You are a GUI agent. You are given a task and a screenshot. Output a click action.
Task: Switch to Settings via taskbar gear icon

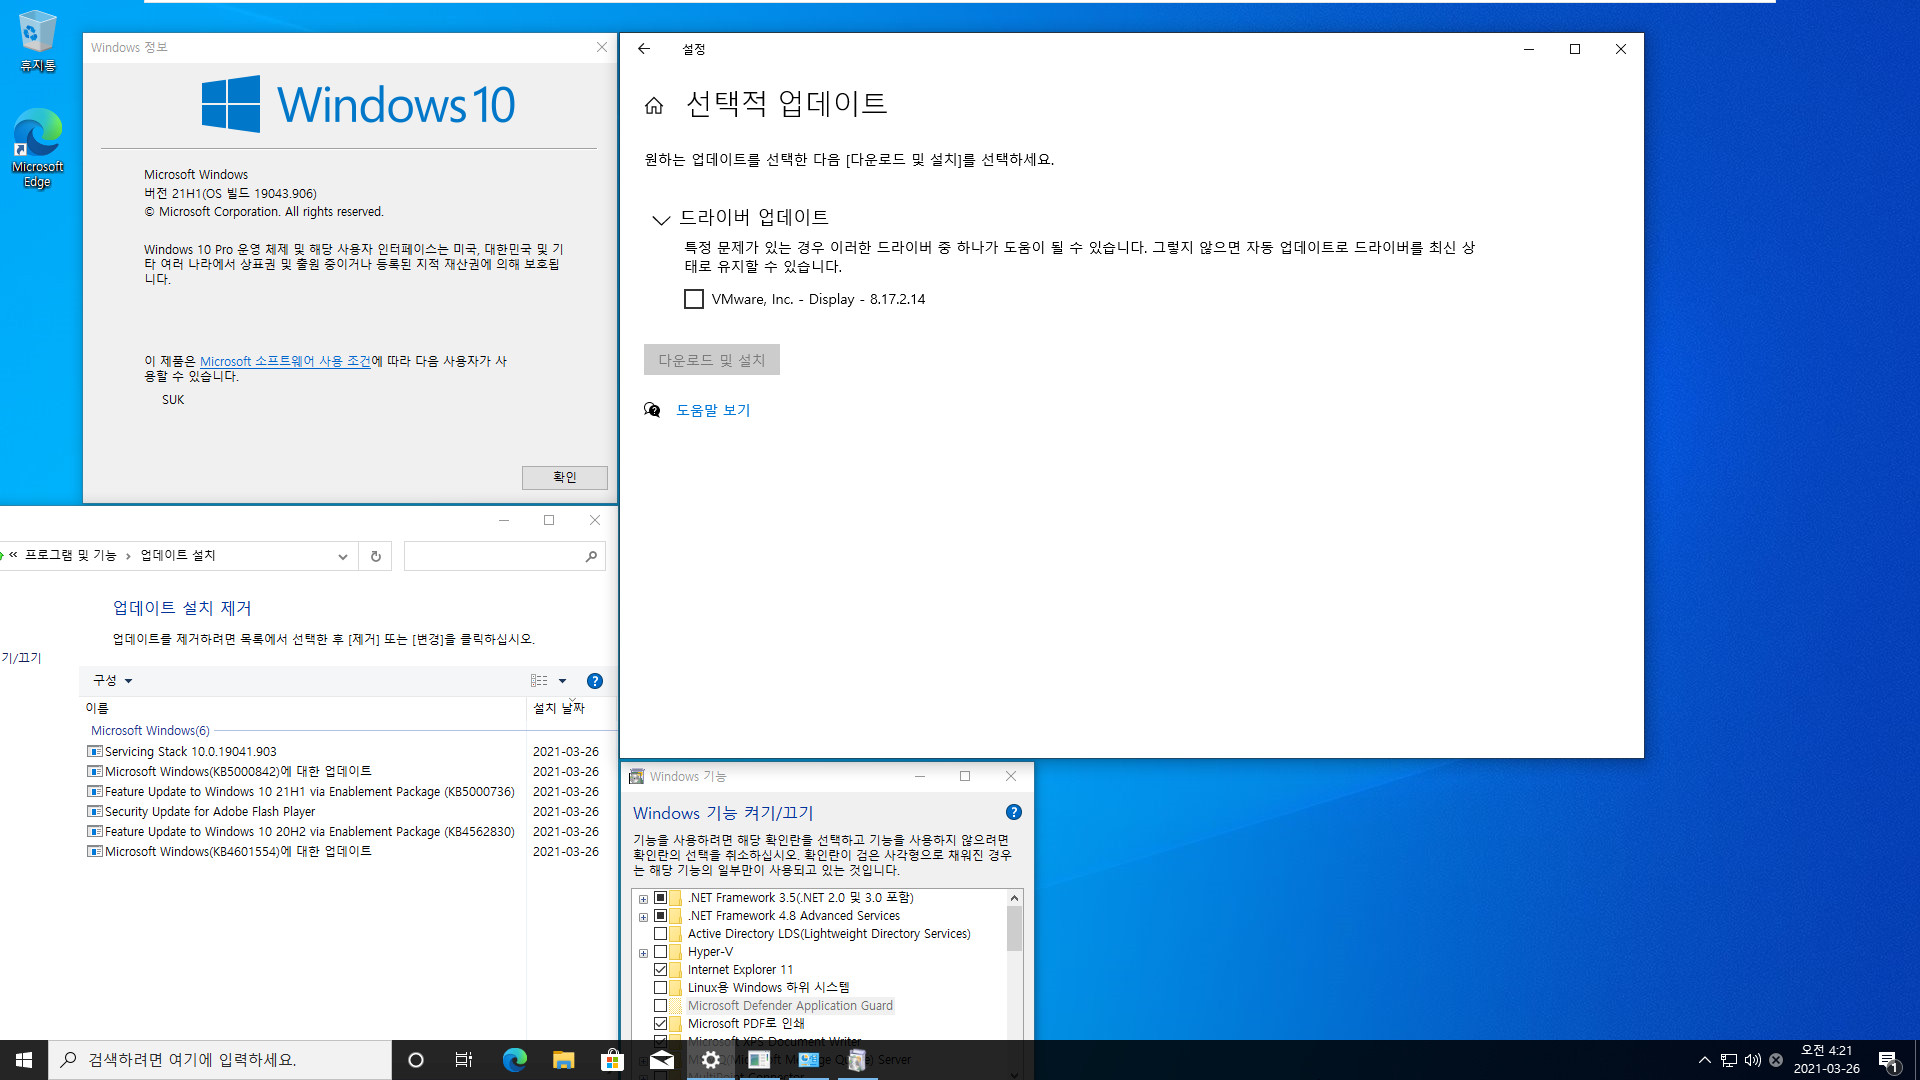tap(711, 1060)
